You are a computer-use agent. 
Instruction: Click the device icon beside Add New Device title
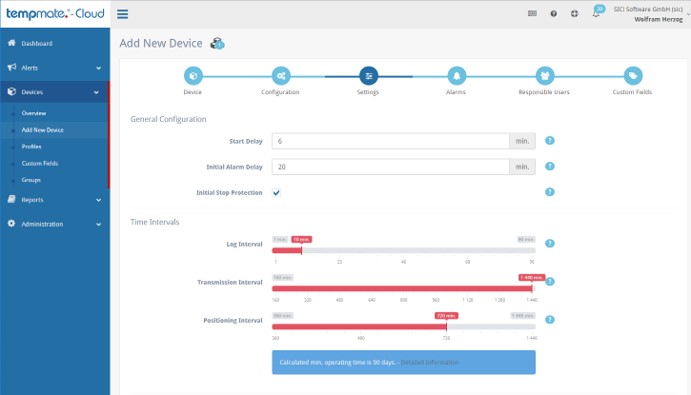[217, 43]
